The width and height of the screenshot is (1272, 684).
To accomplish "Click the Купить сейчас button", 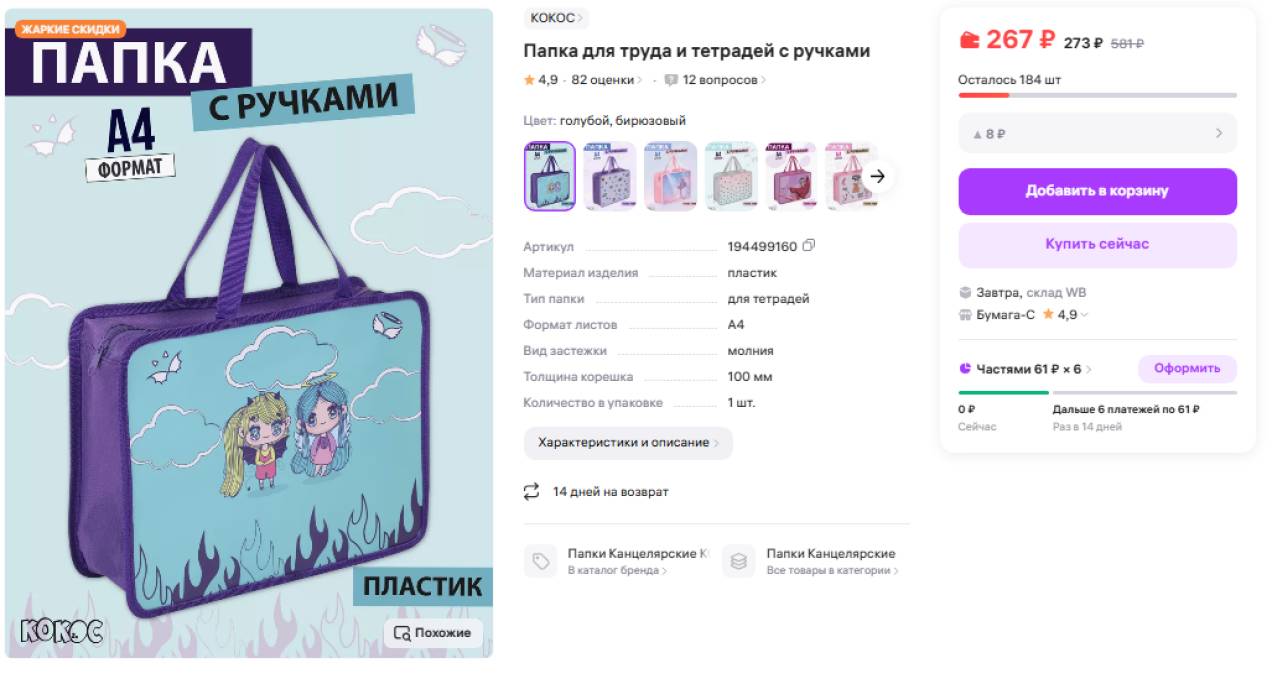I will (x=1097, y=245).
